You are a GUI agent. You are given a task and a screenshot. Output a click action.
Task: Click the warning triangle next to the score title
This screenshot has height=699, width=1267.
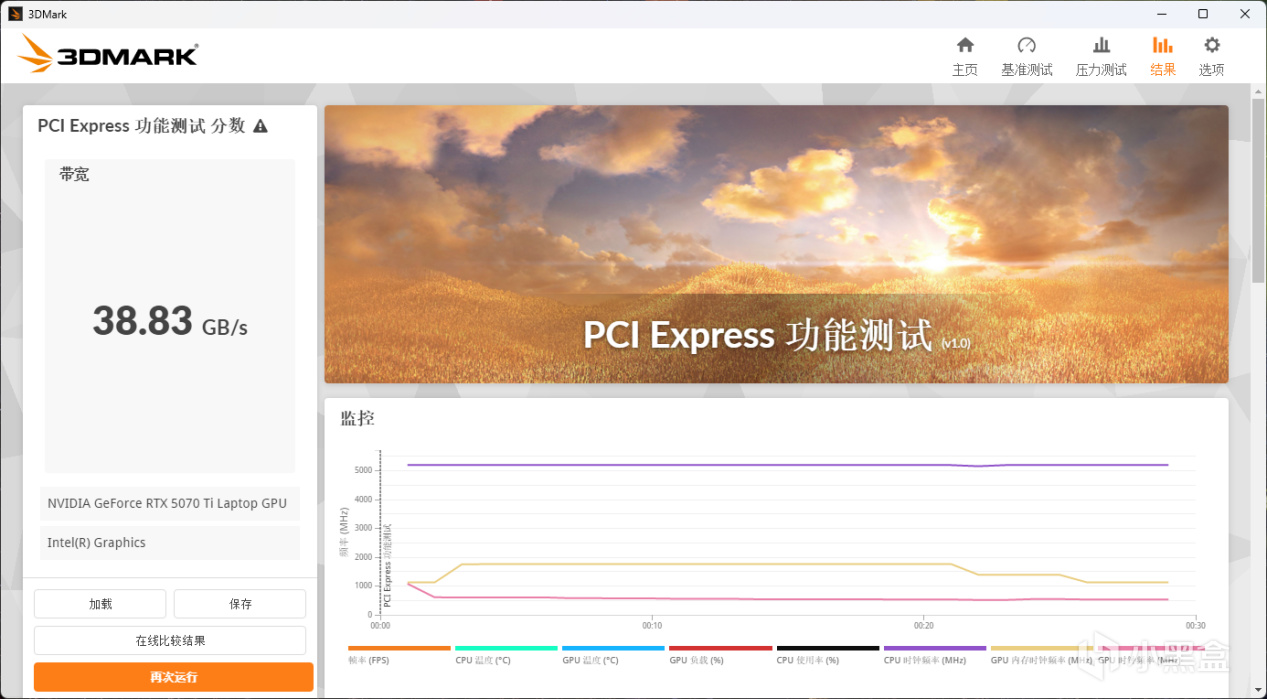[x=260, y=126]
